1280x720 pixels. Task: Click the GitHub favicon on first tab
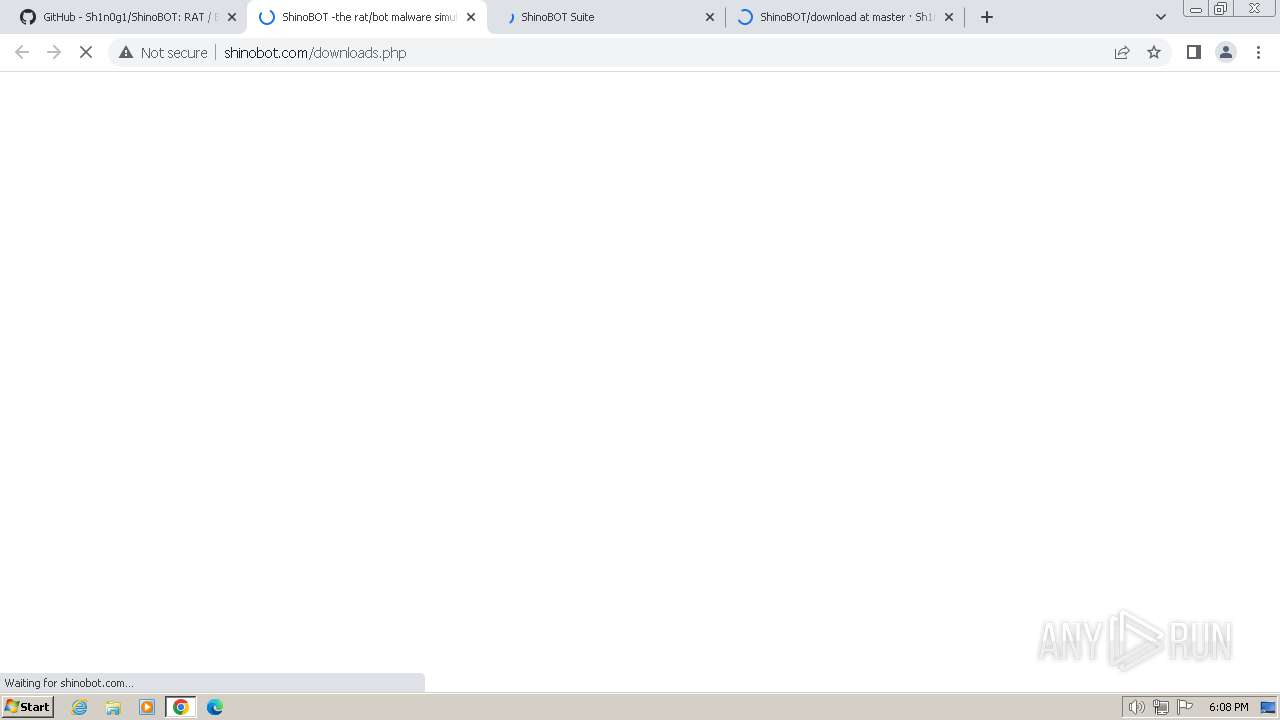pos(28,17)
